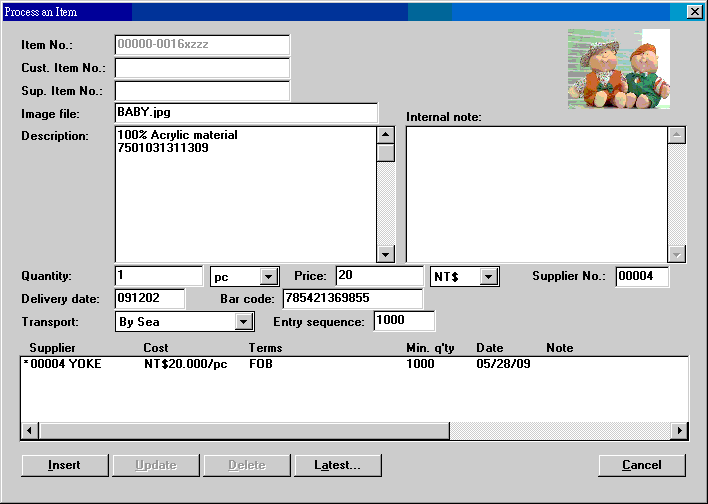Close the dialog with the X button

point(694,12)
